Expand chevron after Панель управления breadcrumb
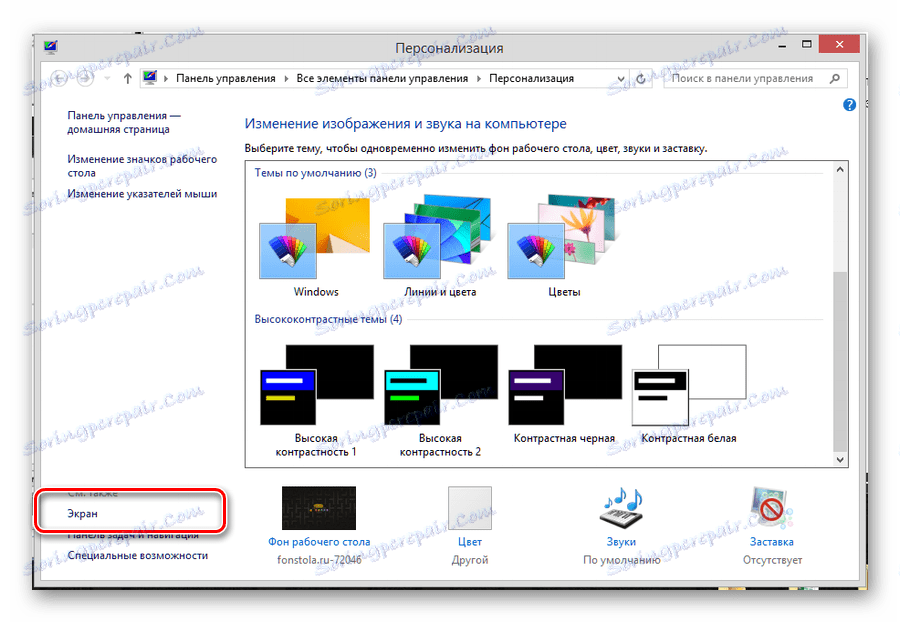The width and height of the screenshot is (900, 622). pos(286,79)
